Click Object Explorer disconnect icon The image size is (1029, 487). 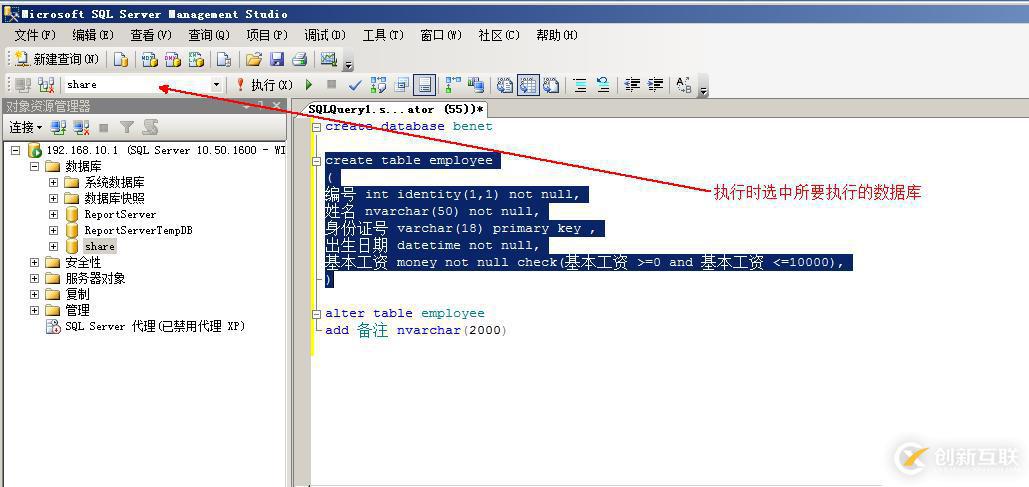[x=81, y=127]
